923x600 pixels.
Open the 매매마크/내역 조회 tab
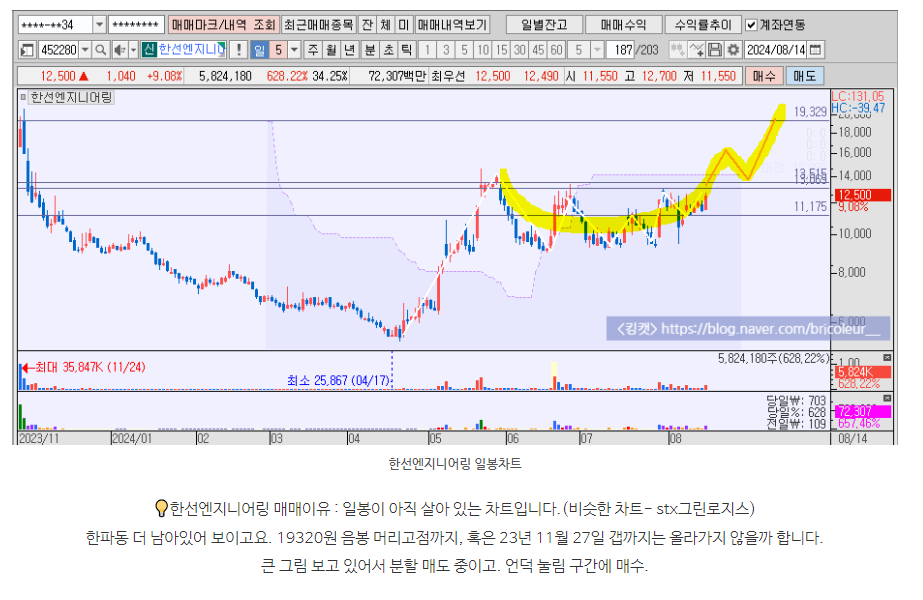pos(223,25)
